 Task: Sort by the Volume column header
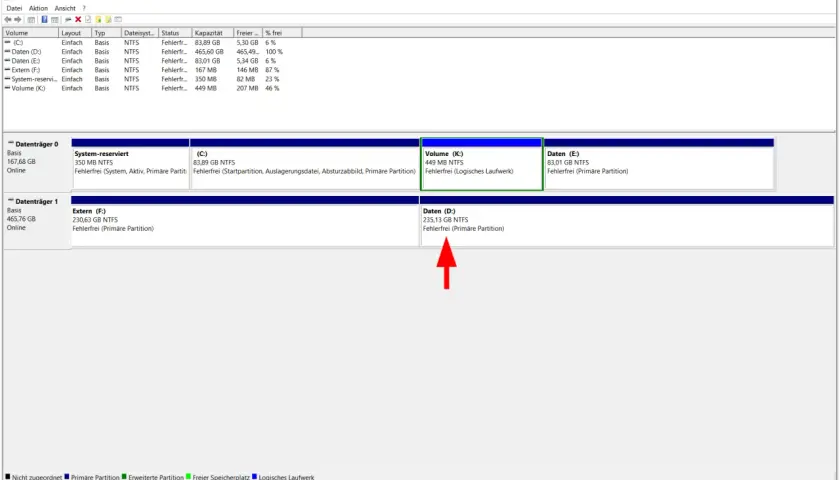tap(31, 33)
